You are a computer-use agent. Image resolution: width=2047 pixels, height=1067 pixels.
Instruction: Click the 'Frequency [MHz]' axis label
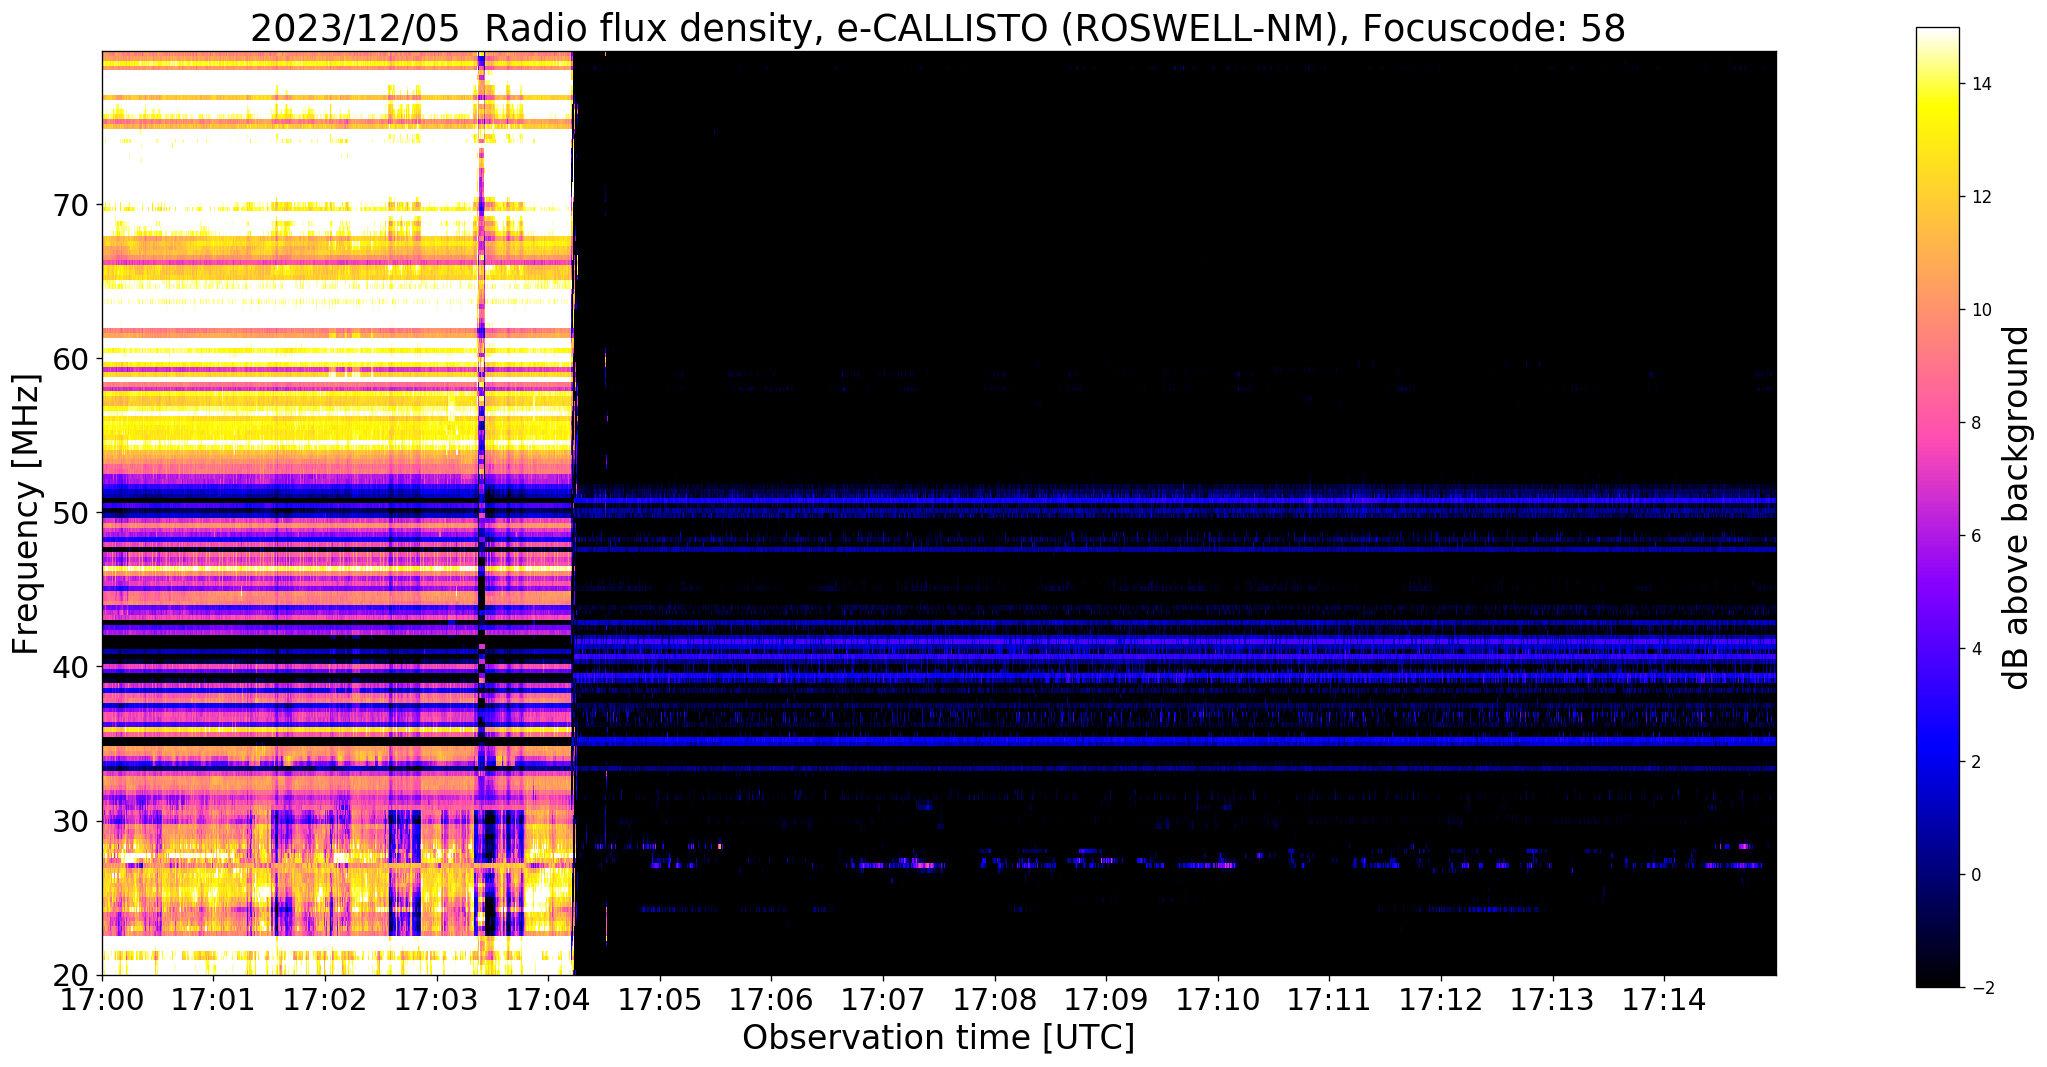[27, 514]
